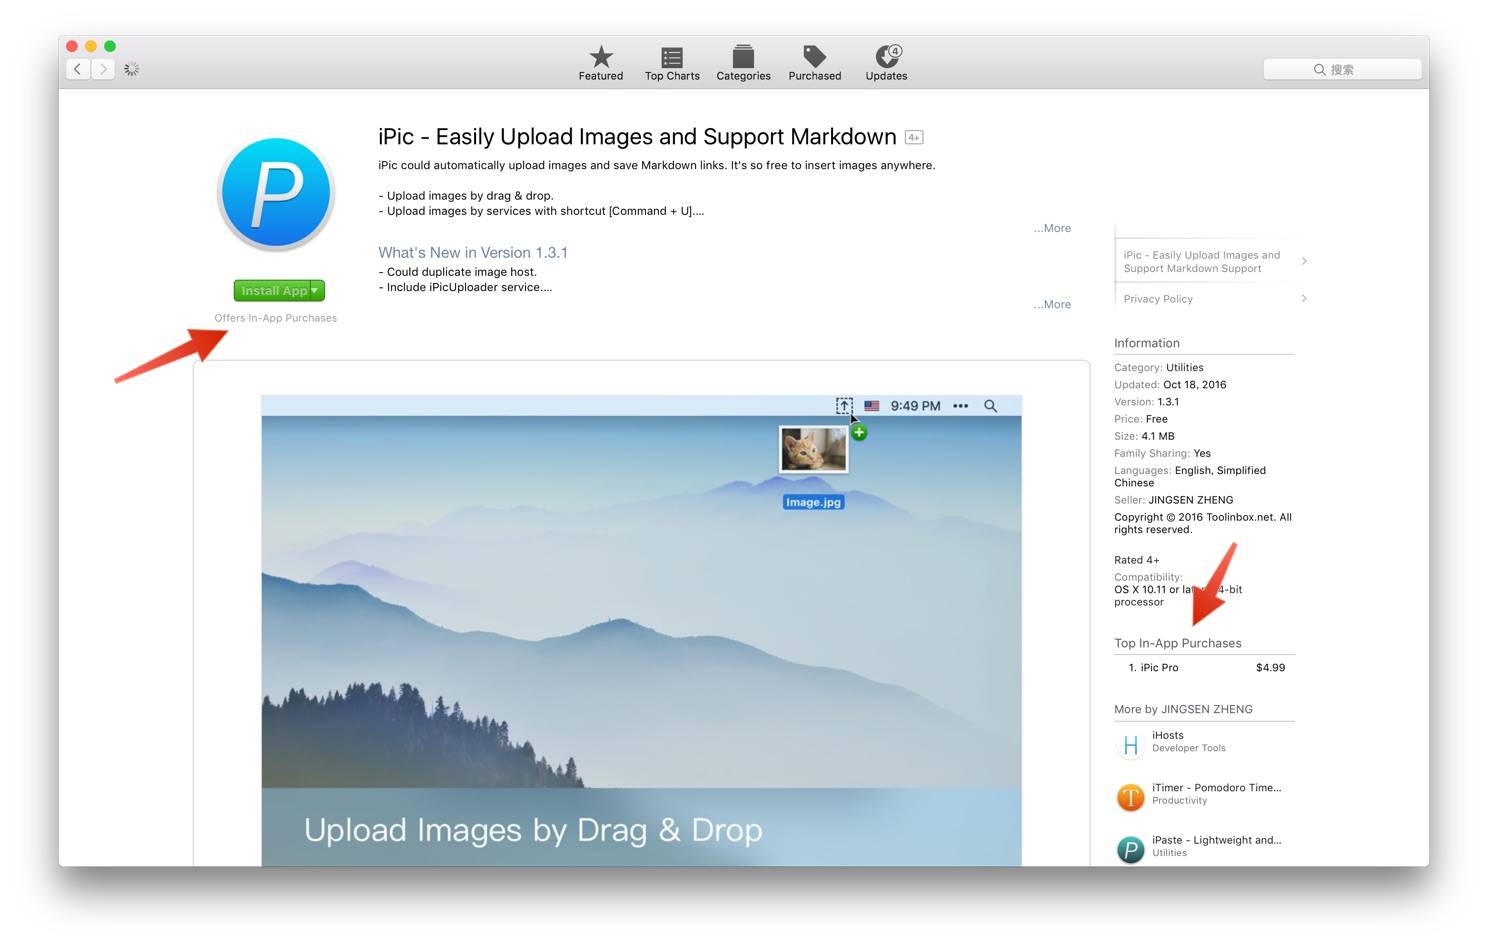Expand app description with More

(x=1052, y=228)
